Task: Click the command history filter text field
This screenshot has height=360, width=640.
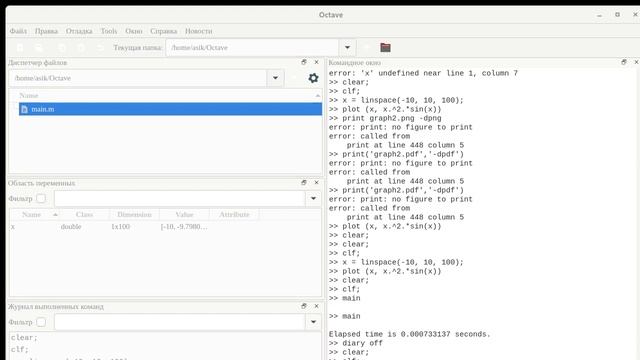Action: (x=180, y=322)
